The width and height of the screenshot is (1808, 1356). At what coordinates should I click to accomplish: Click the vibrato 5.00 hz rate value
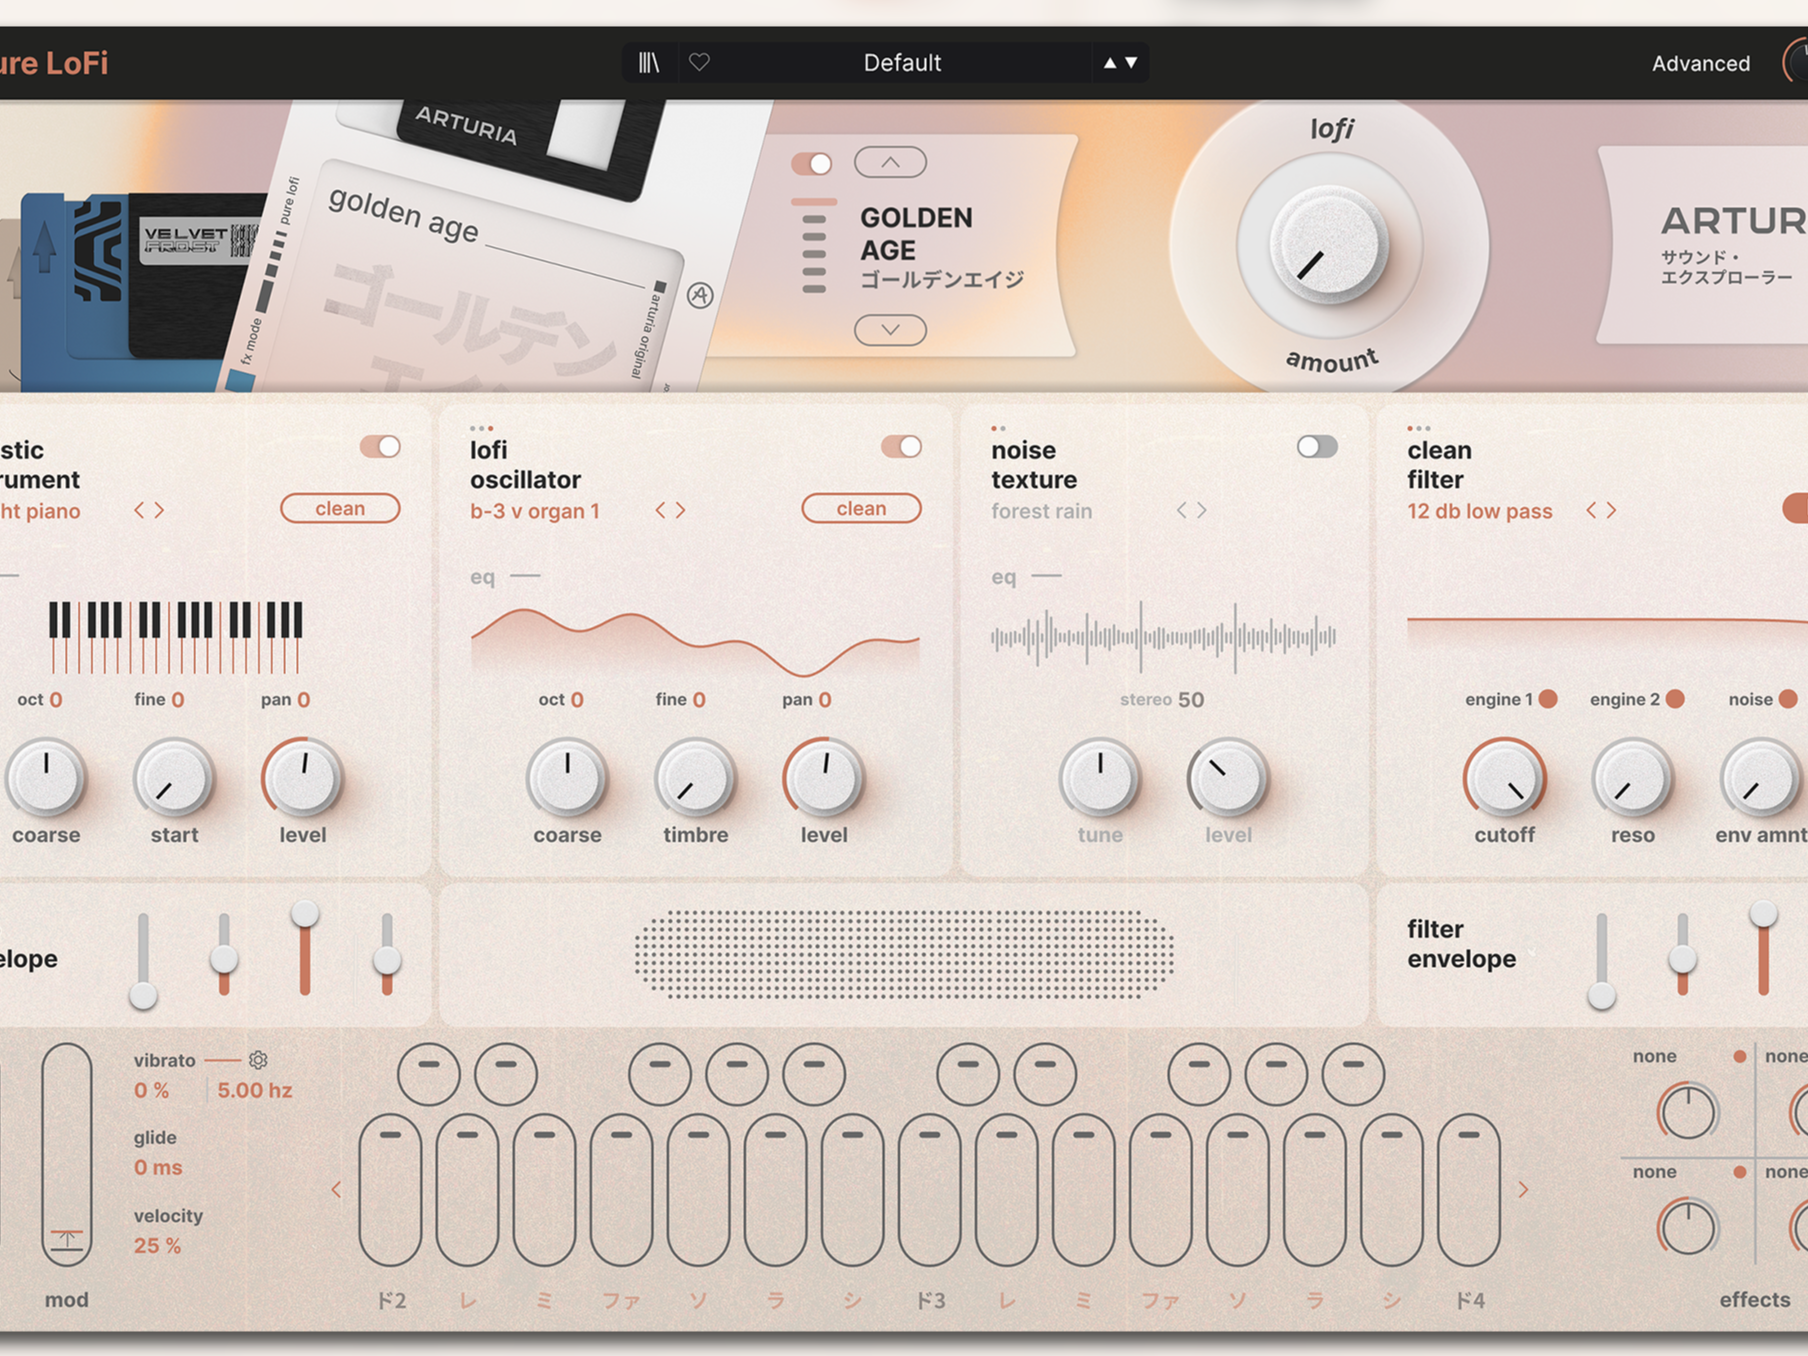click(255, 1090)
